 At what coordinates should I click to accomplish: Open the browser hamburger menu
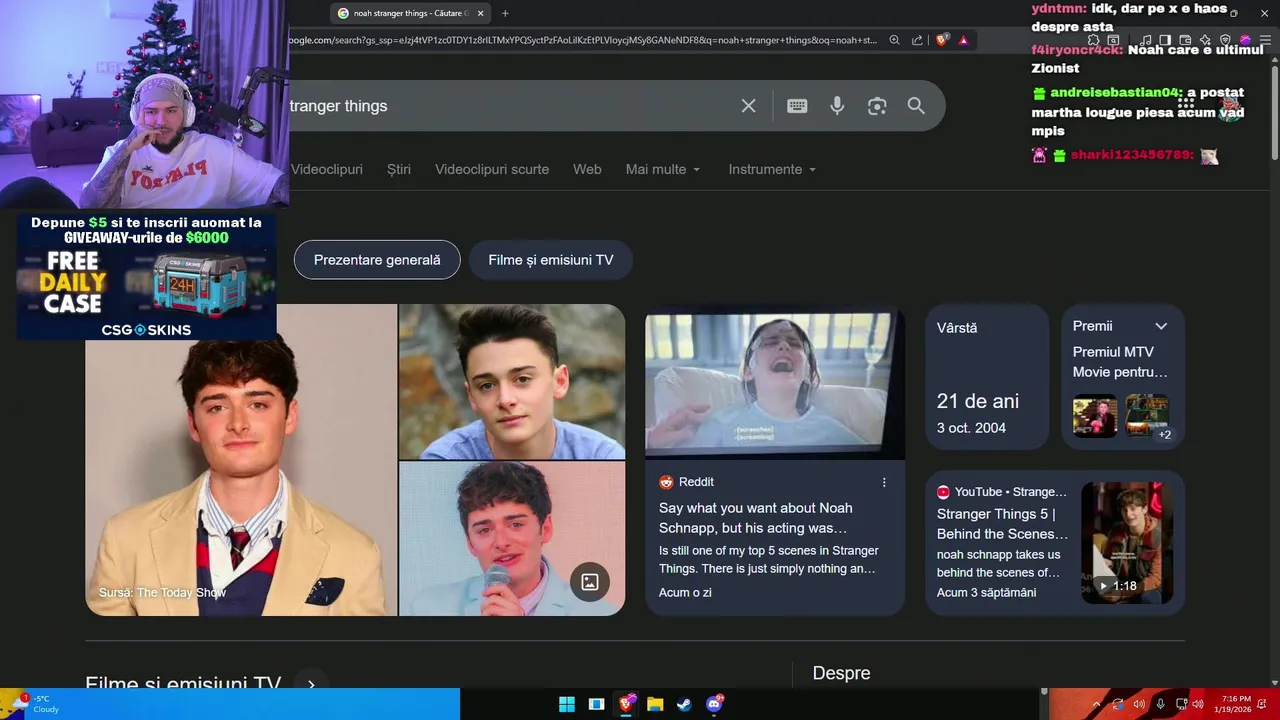[x=1265, y=40]
